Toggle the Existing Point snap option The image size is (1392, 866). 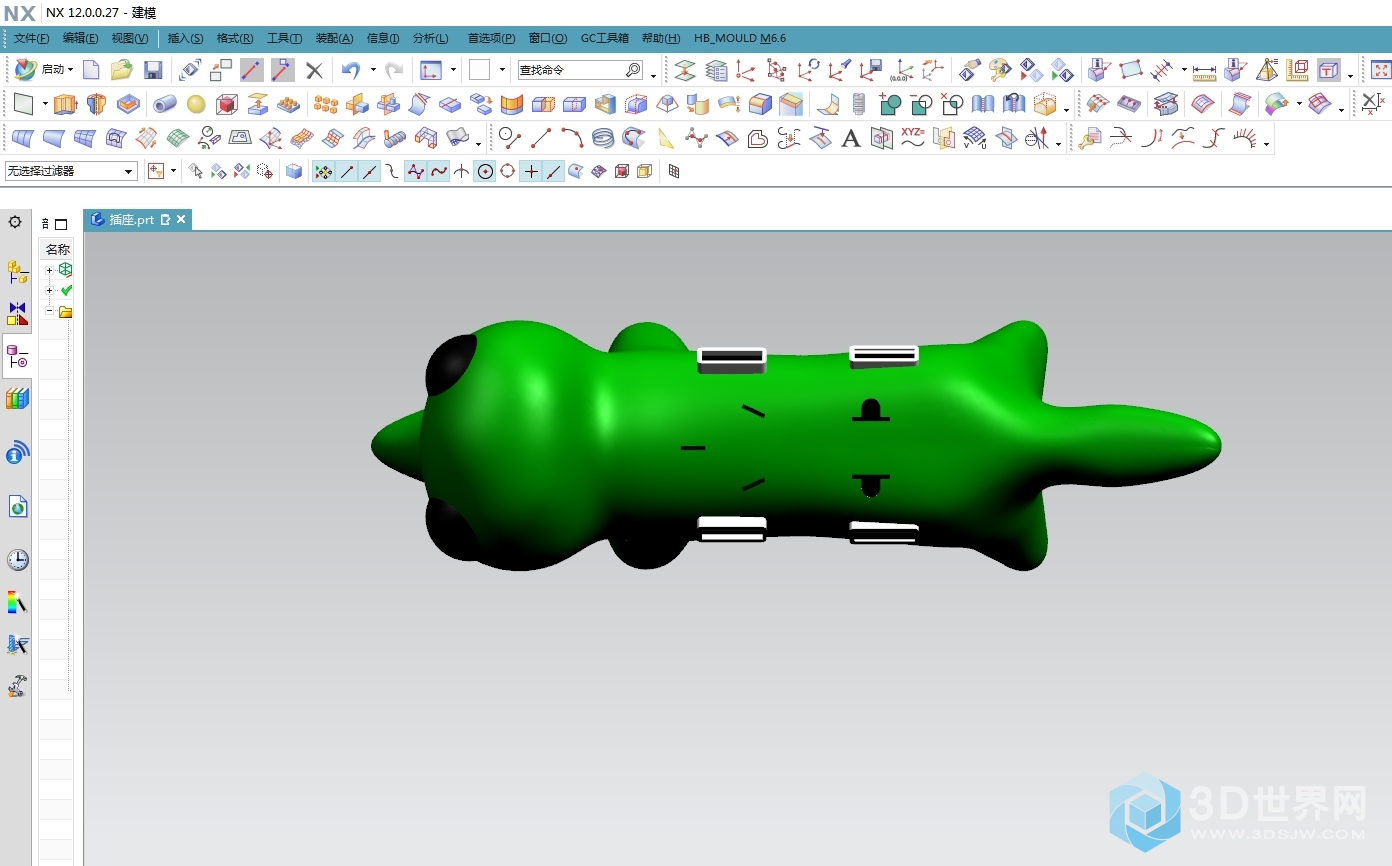click(531, 171)
